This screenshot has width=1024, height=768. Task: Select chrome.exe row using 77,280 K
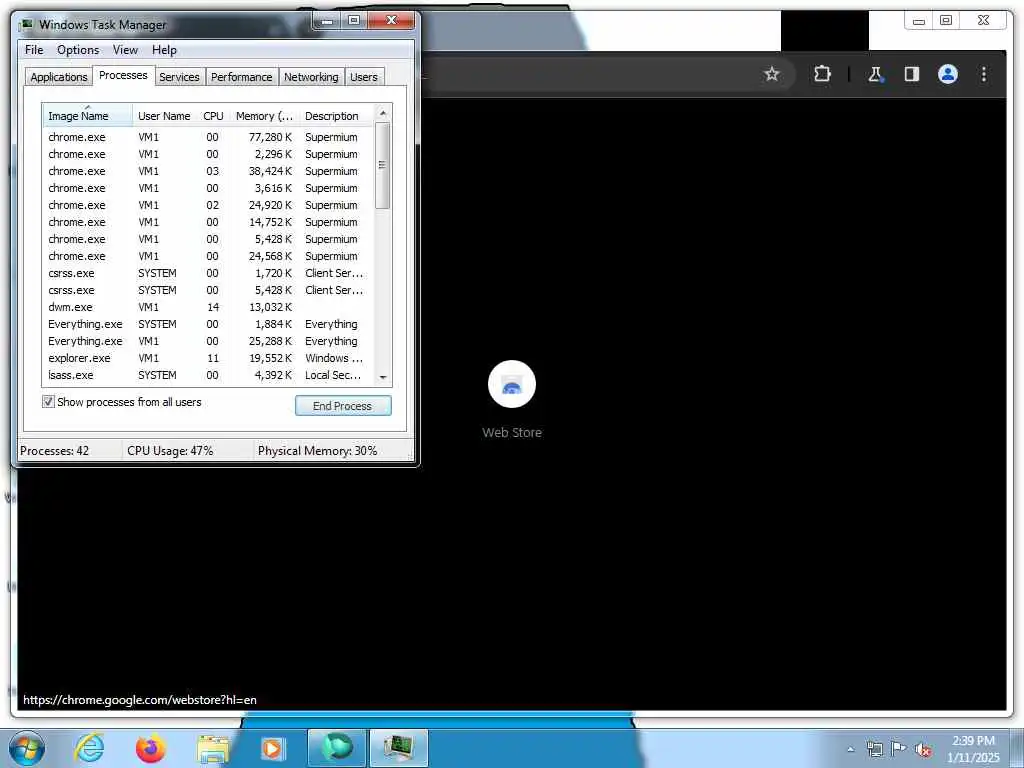(x=209, y=137)
